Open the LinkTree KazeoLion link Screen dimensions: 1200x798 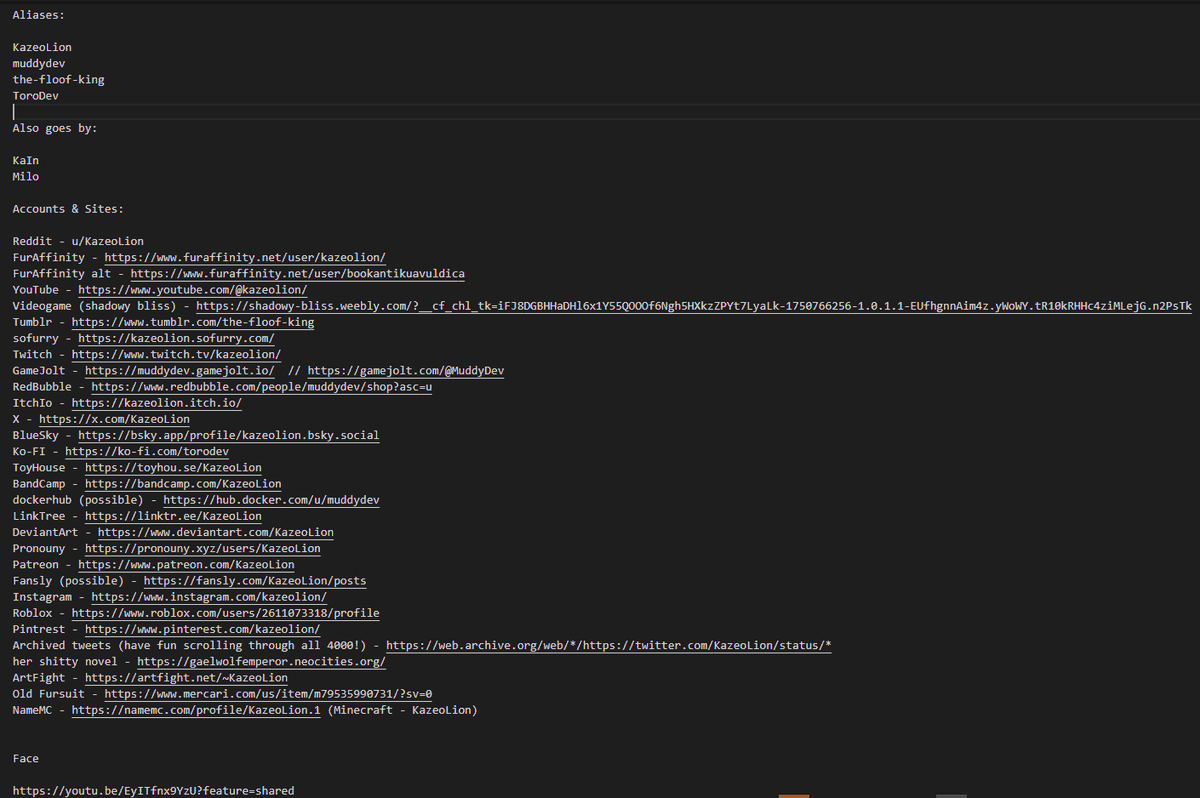pyautogui.click(x=173, y=516)
